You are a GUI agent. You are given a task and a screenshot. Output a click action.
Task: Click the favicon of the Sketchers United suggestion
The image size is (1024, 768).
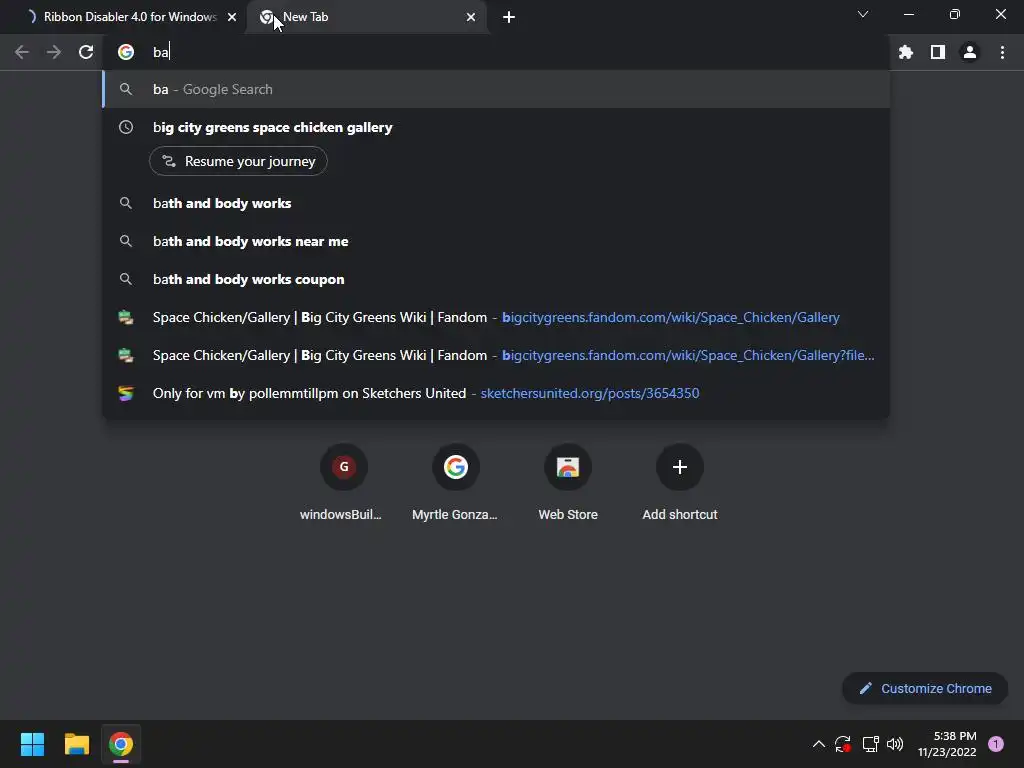[126, 393]
